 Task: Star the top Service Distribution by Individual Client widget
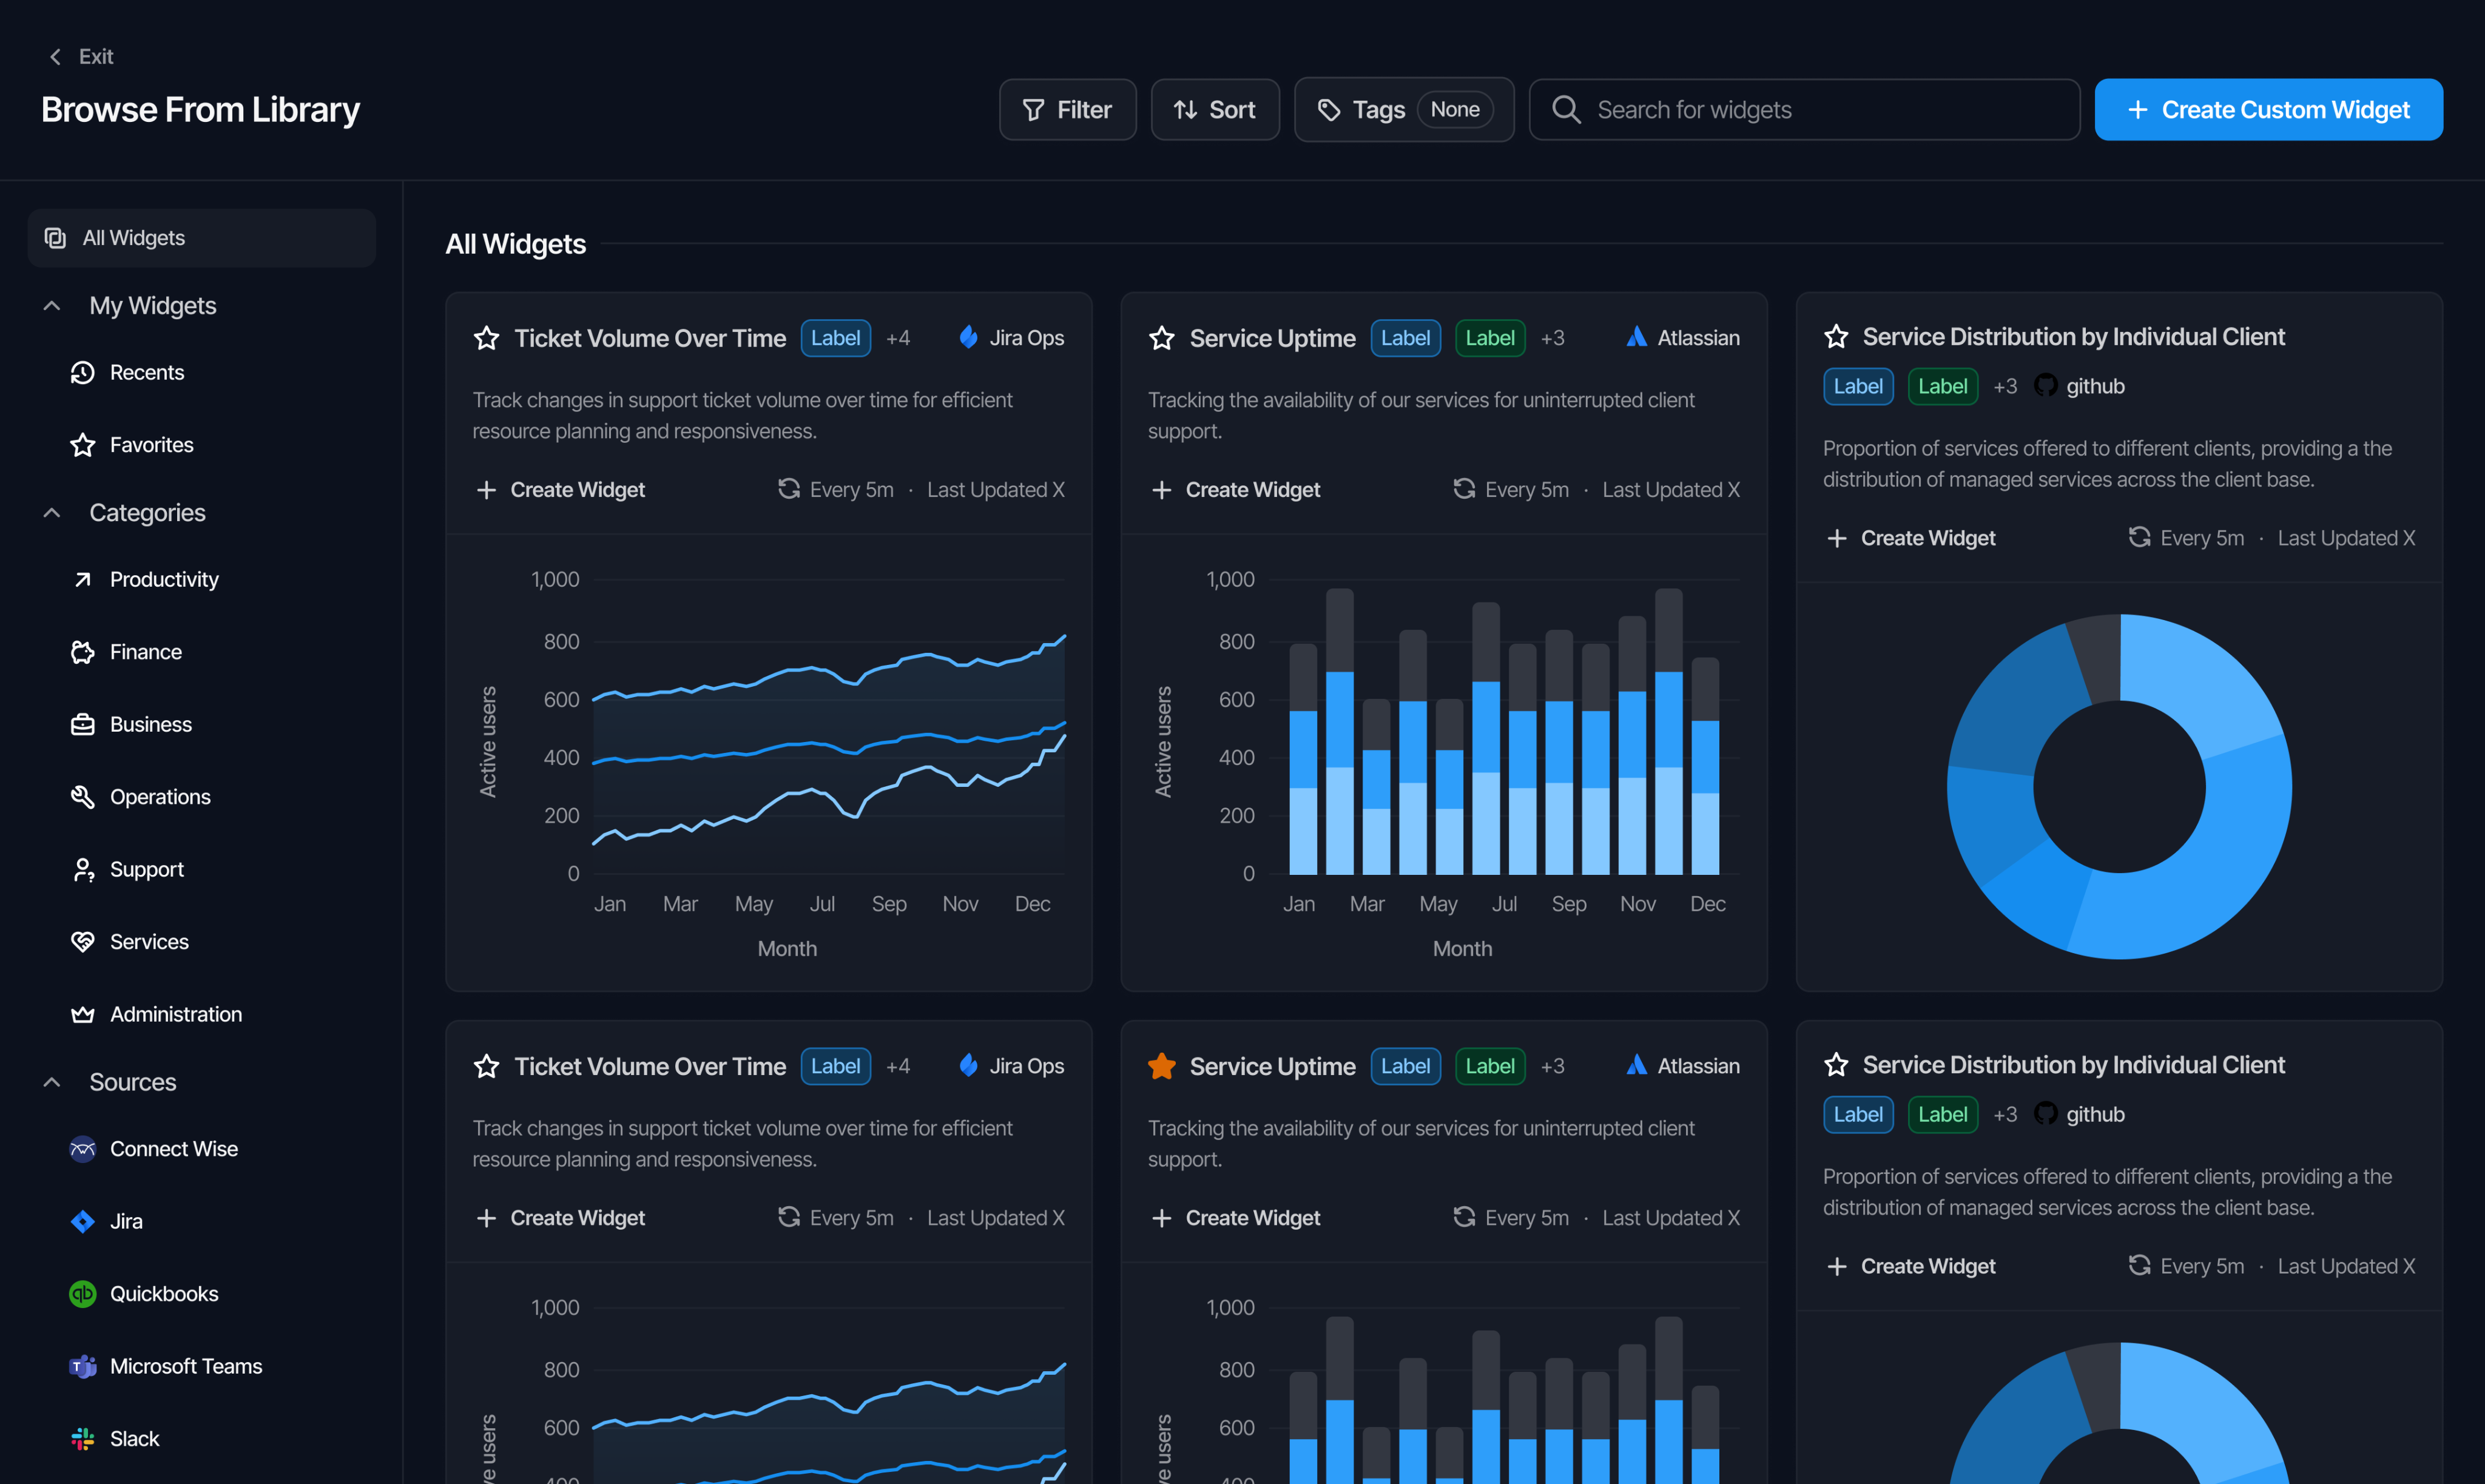tap(1837, 337)
